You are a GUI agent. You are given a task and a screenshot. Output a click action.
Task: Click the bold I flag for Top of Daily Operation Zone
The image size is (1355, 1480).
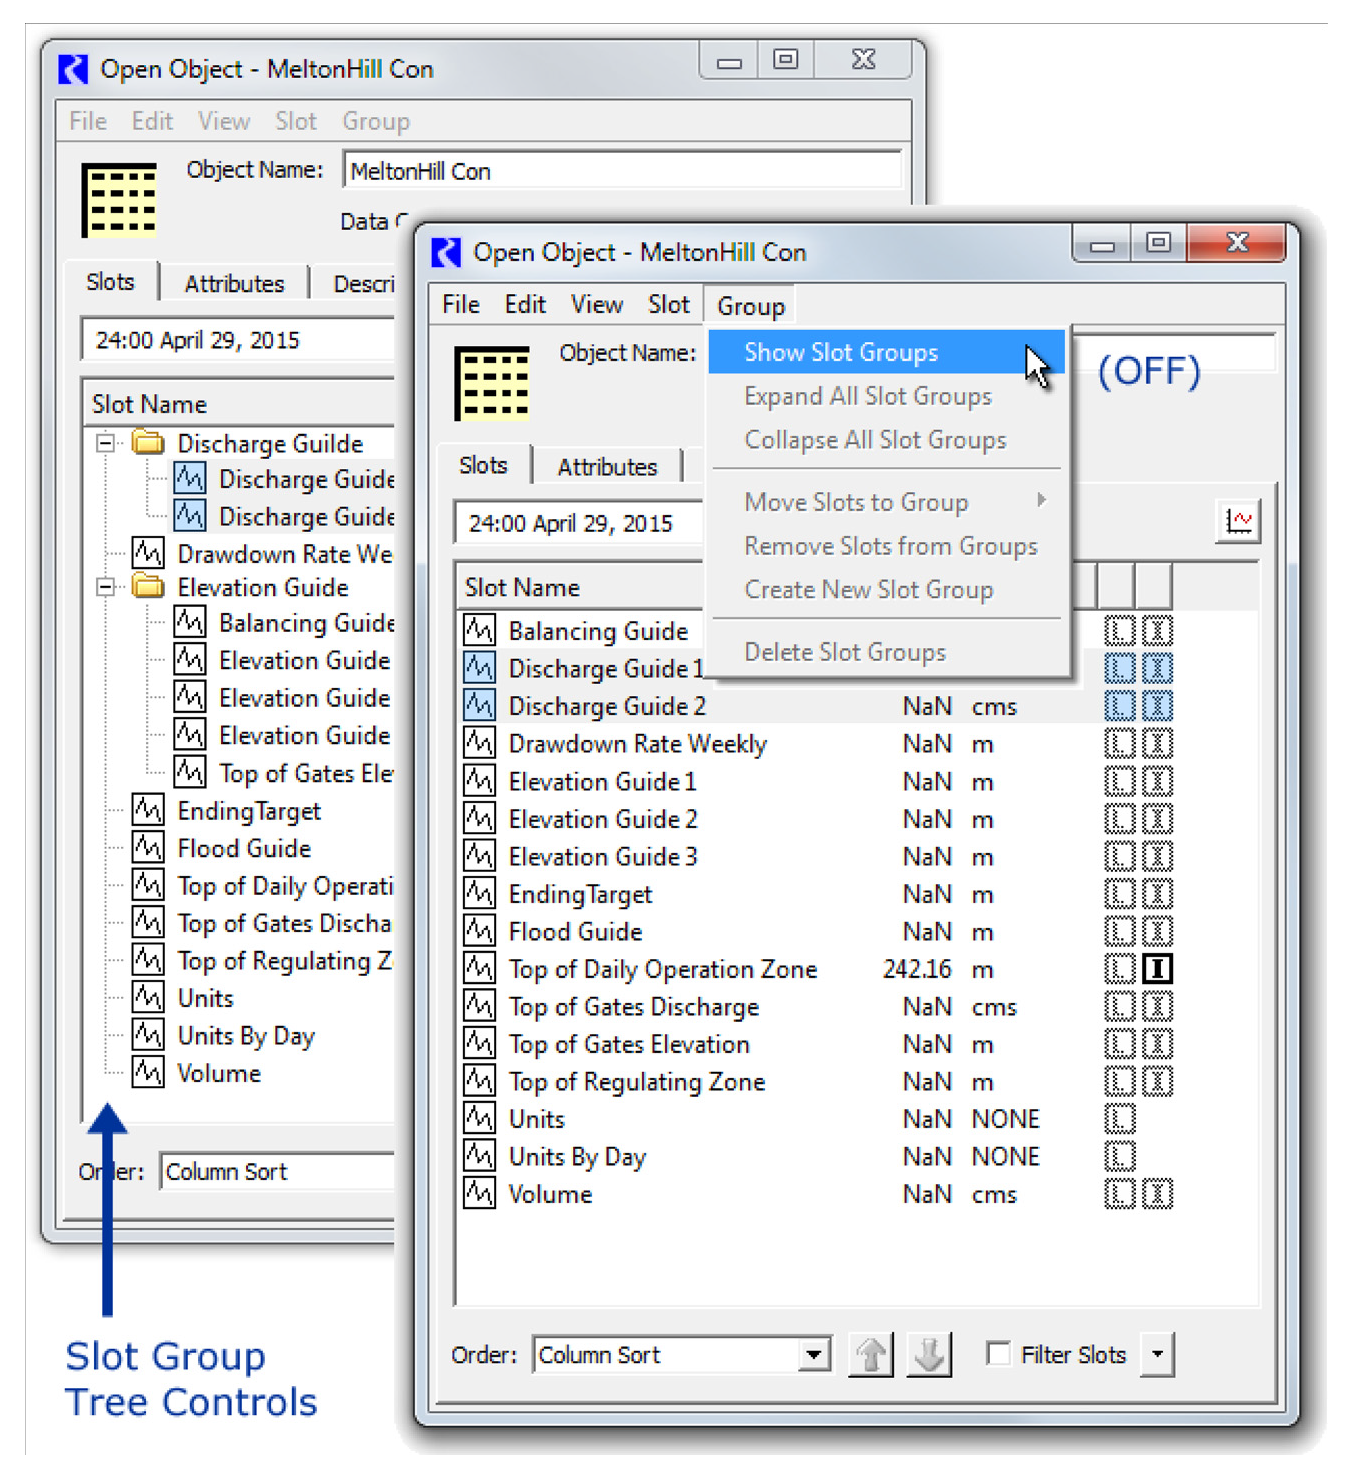click(x=1157, y=968)
